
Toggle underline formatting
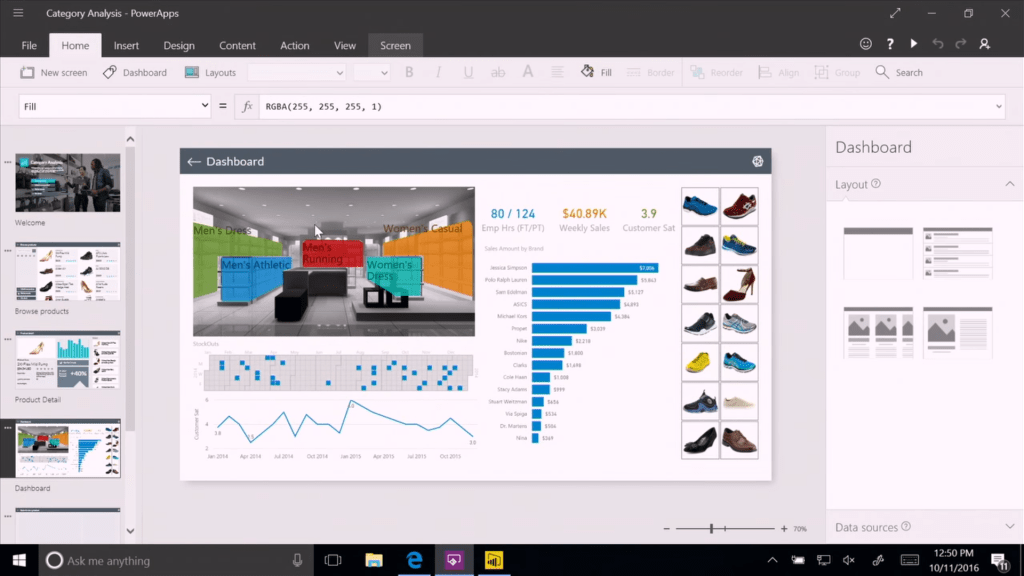(466, 71)
